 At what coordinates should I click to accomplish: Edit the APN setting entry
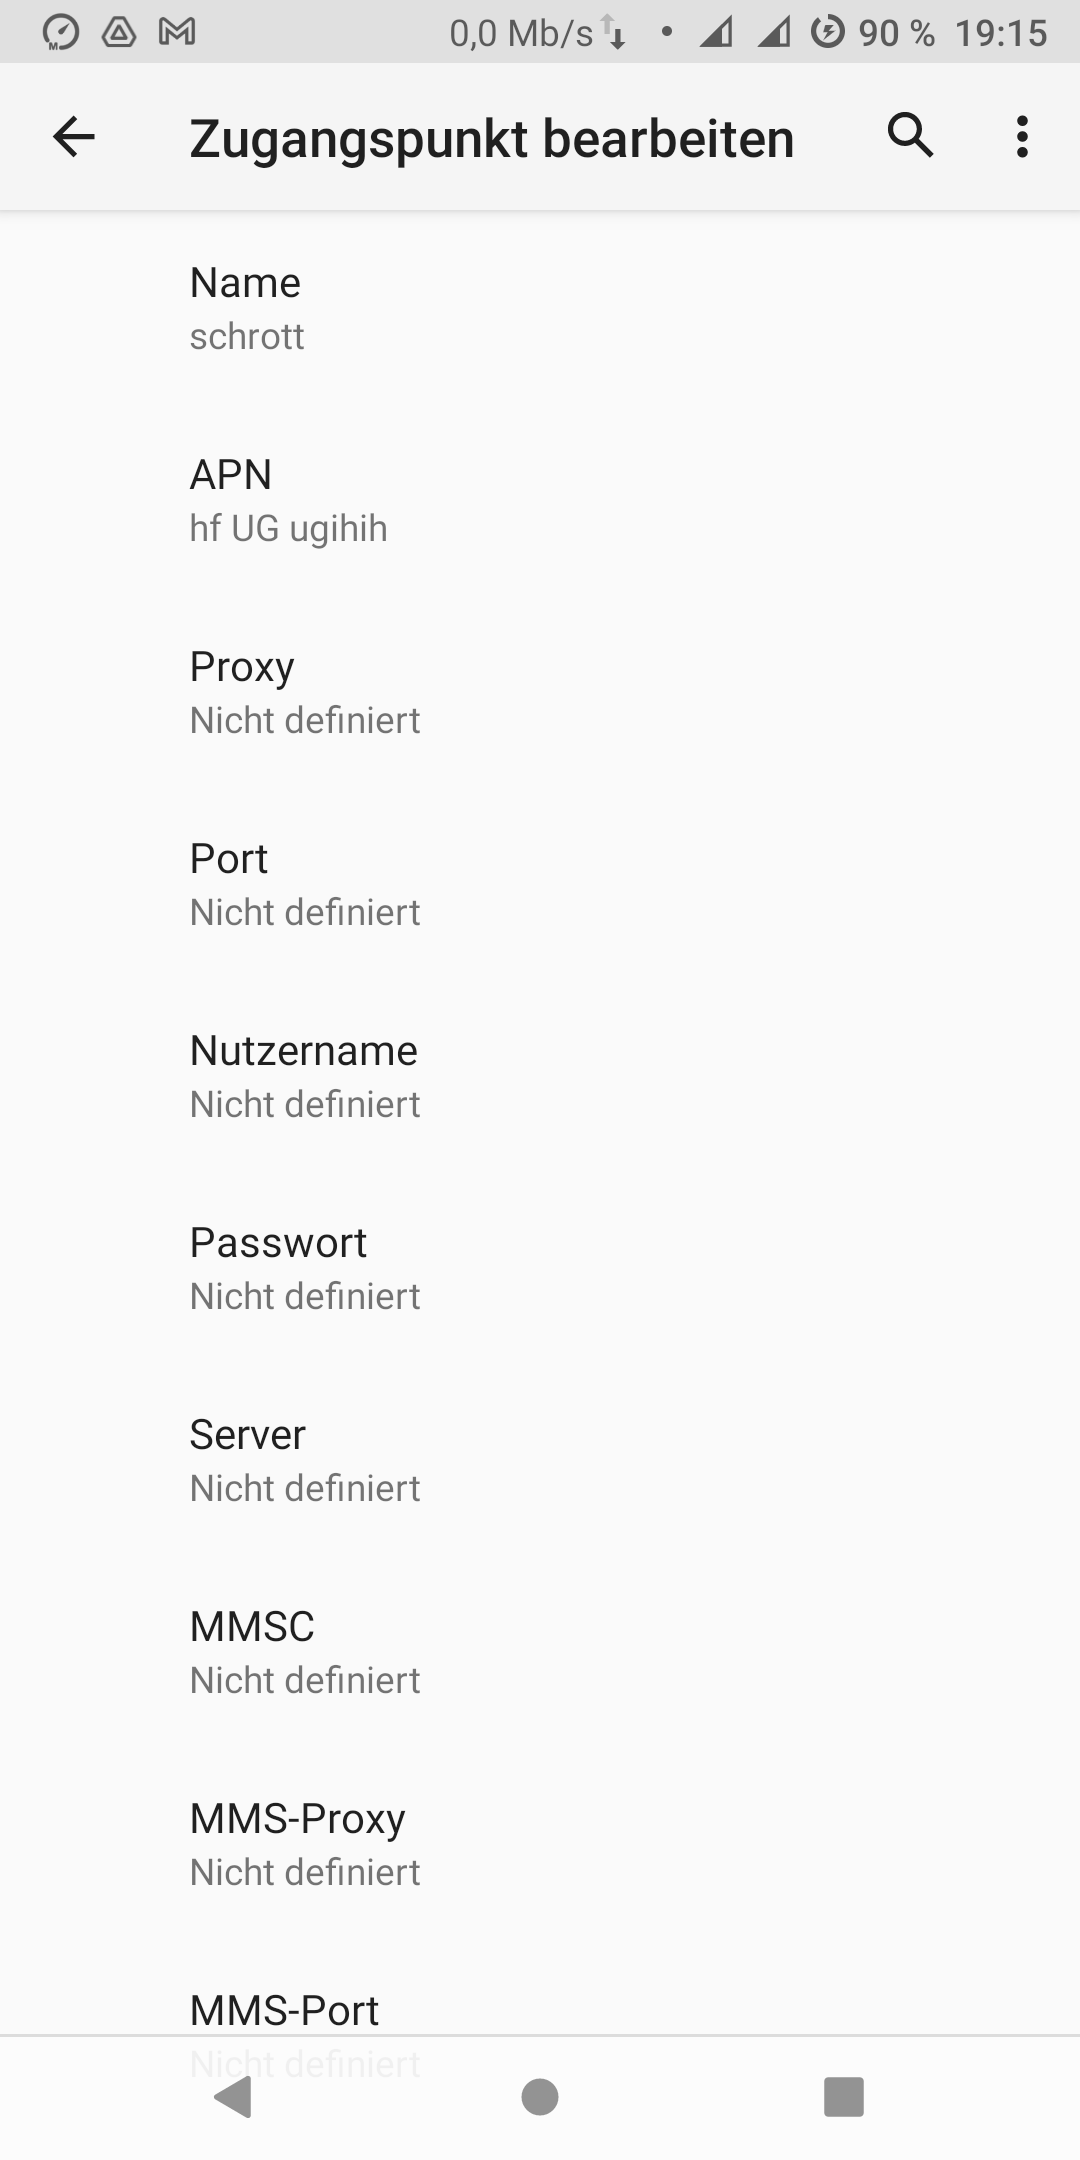540,500
